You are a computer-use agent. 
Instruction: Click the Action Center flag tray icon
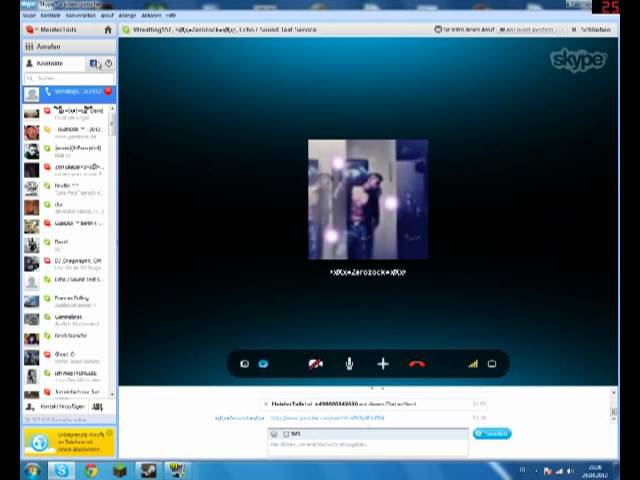point(548,471)
